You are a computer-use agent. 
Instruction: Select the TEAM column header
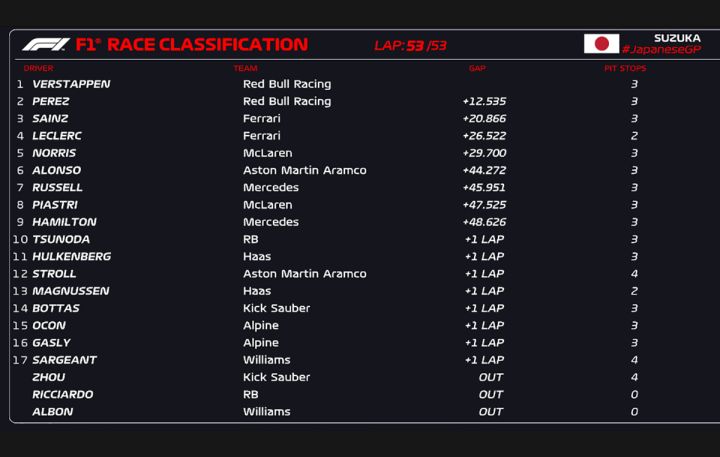[245, 68]
